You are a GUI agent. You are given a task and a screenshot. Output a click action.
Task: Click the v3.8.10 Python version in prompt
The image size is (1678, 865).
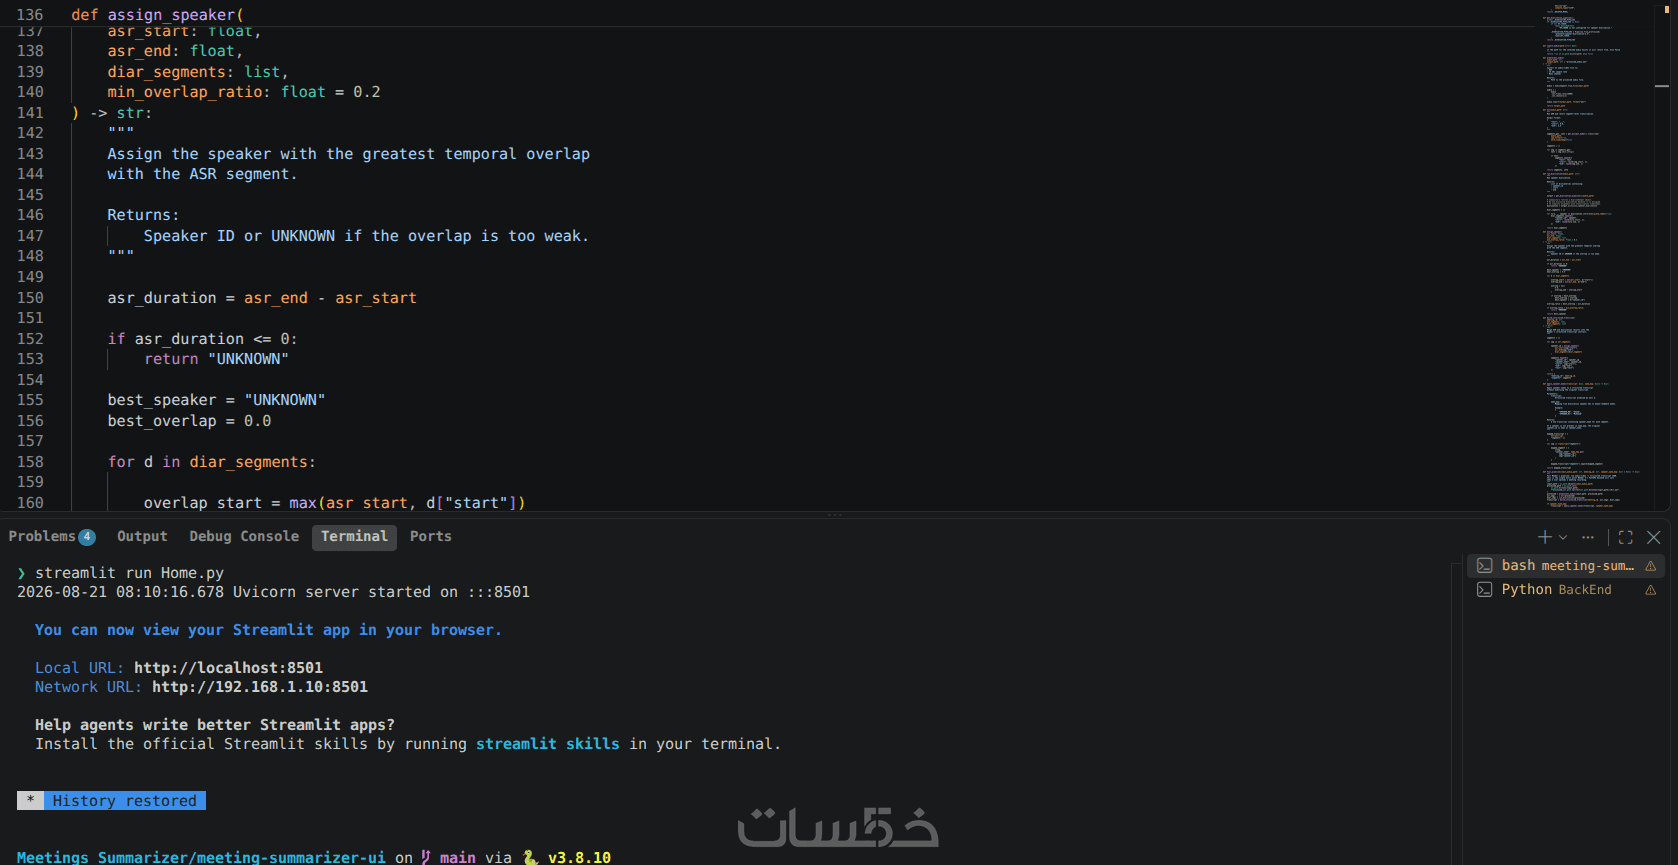579,857
